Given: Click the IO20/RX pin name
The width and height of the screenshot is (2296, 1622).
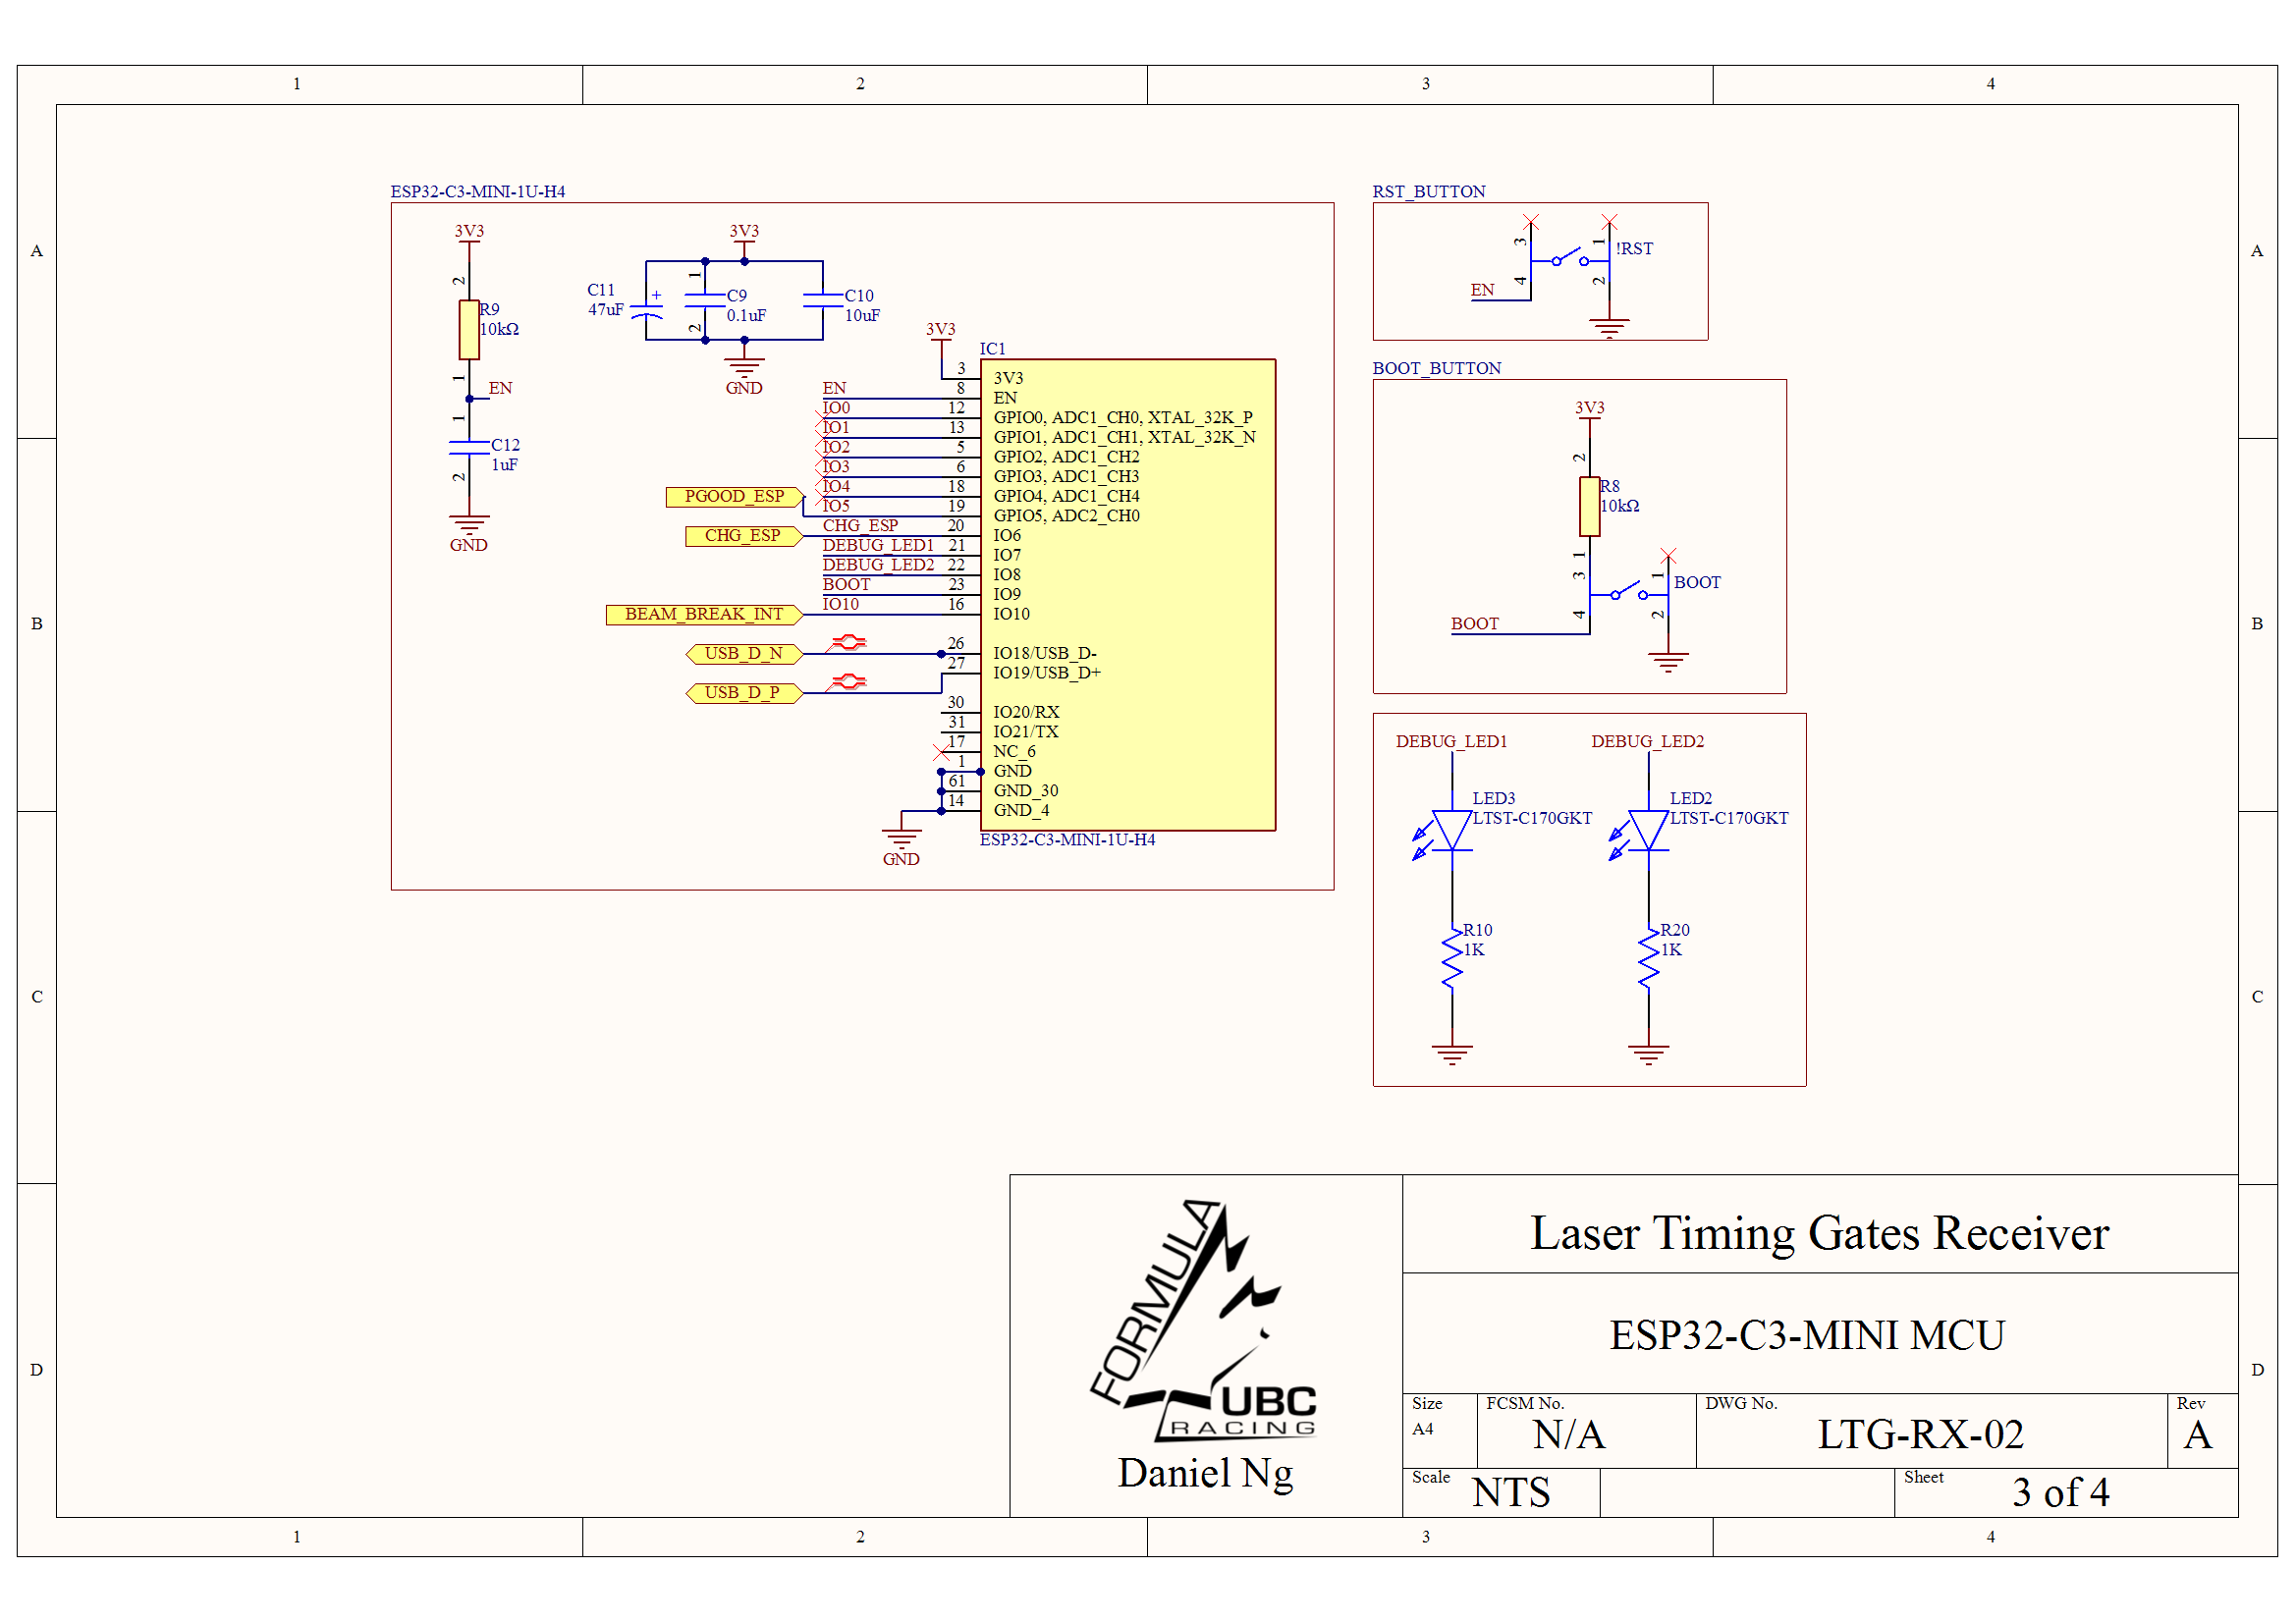Looking at the screenshot, I should [1026, 713].
